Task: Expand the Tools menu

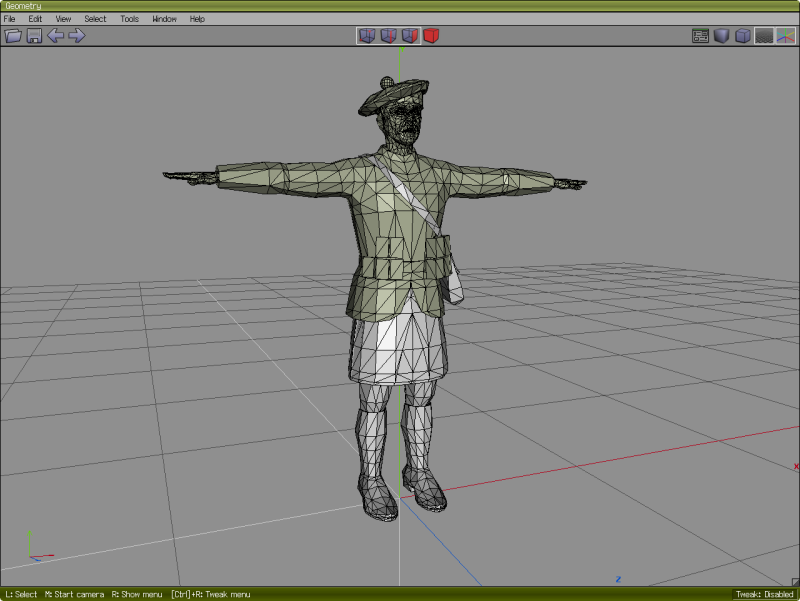Action: (130, 19)
